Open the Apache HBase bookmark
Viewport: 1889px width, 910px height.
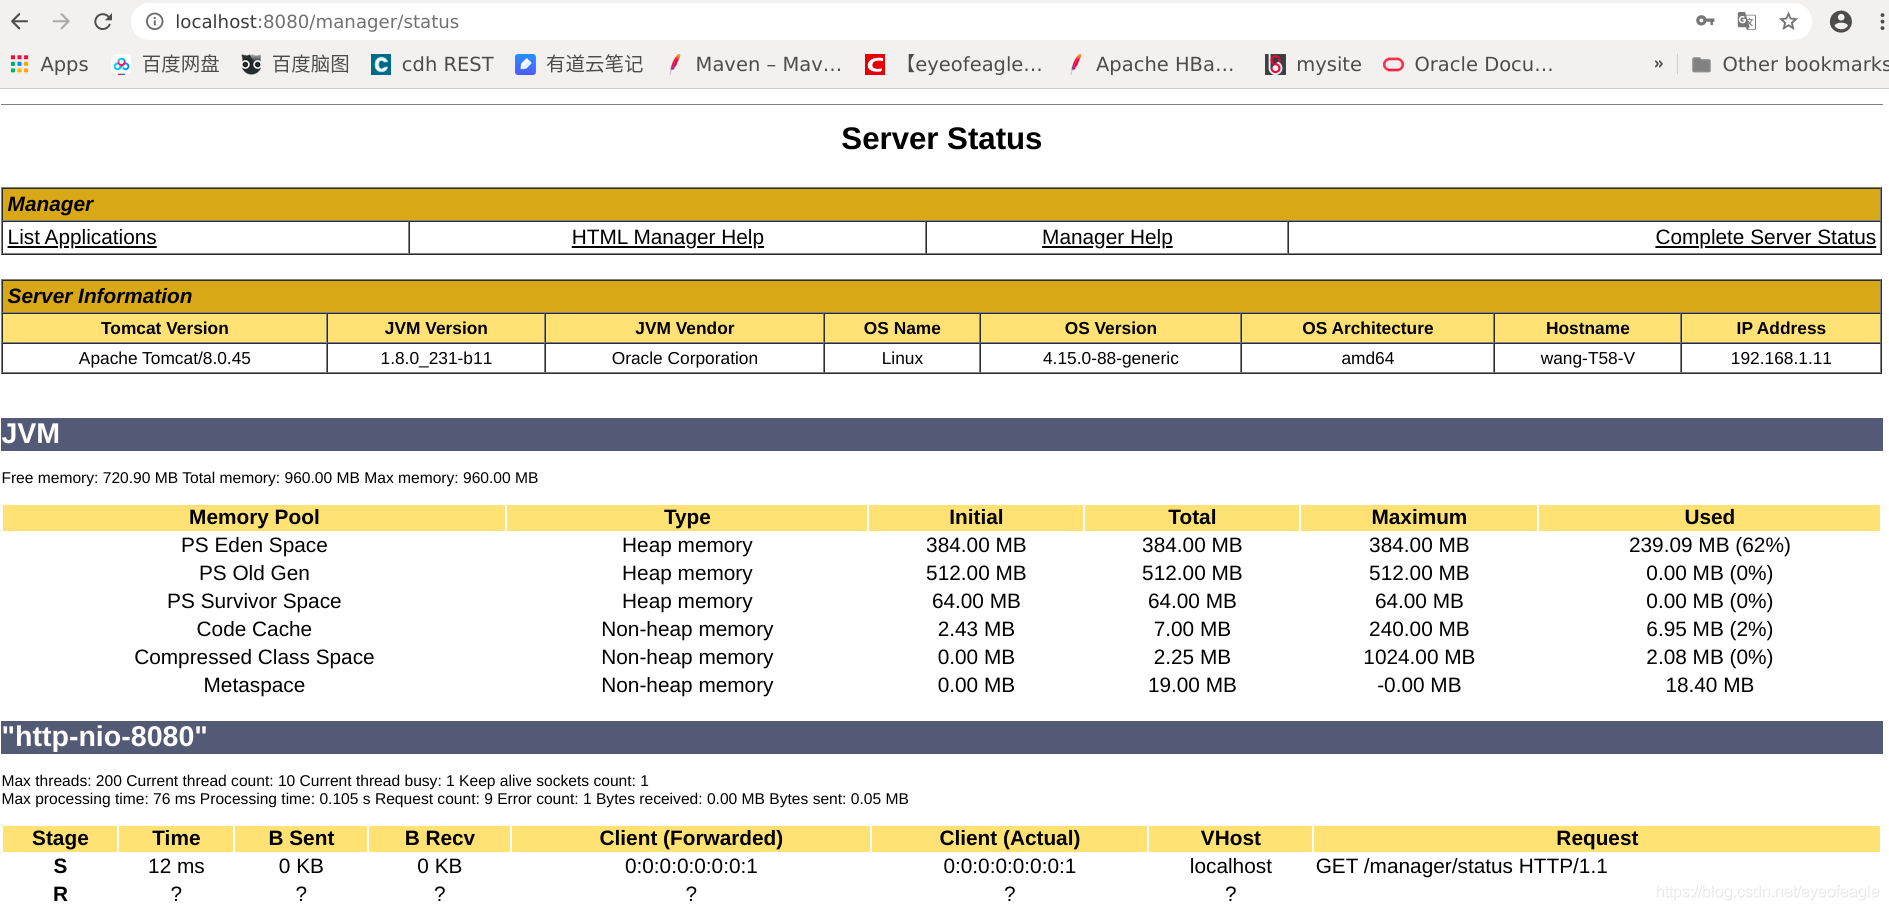click(1150, 64)
